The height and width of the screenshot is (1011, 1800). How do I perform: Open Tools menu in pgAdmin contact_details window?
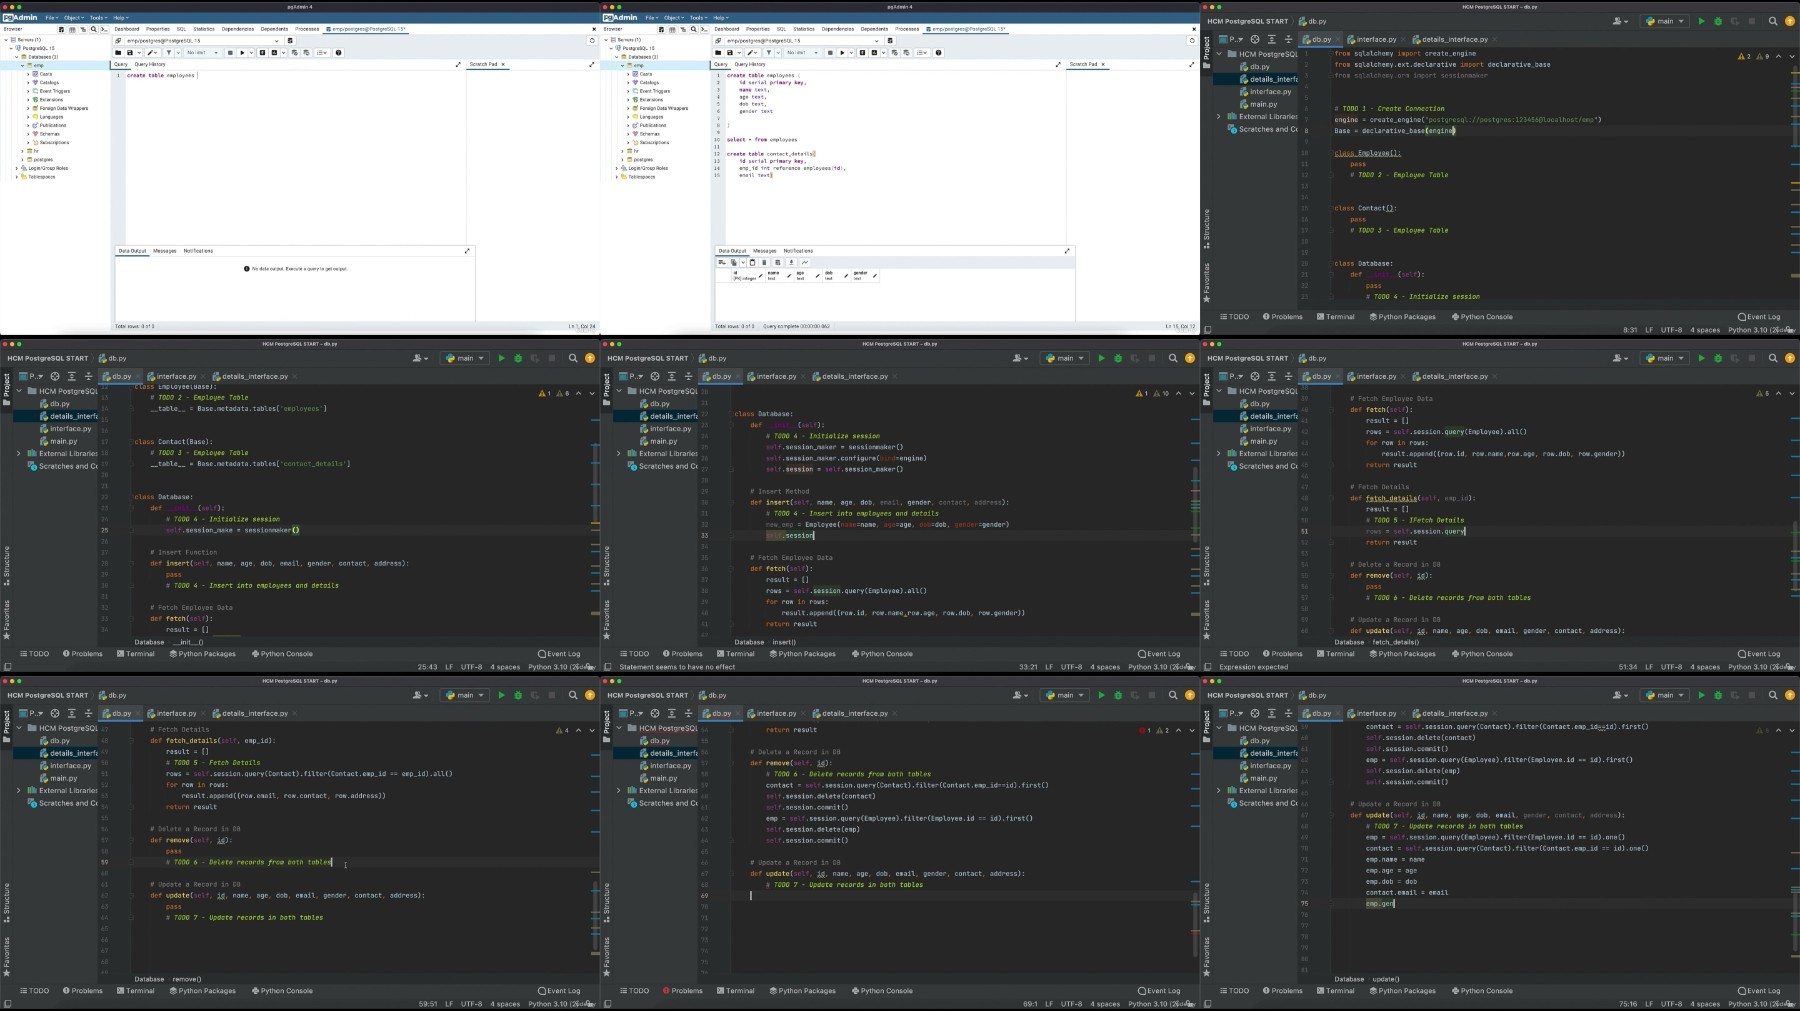698,17
